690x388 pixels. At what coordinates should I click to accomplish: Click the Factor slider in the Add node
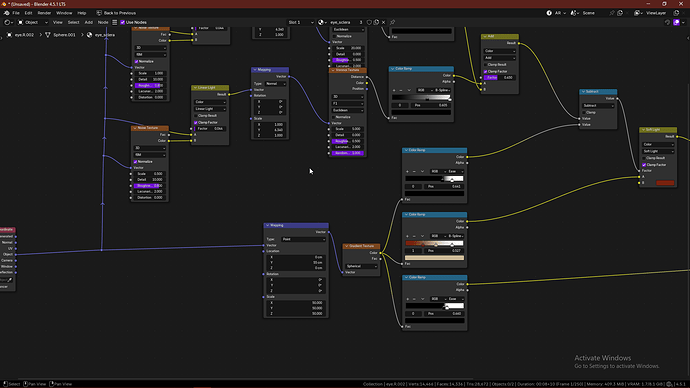[499, 78]
